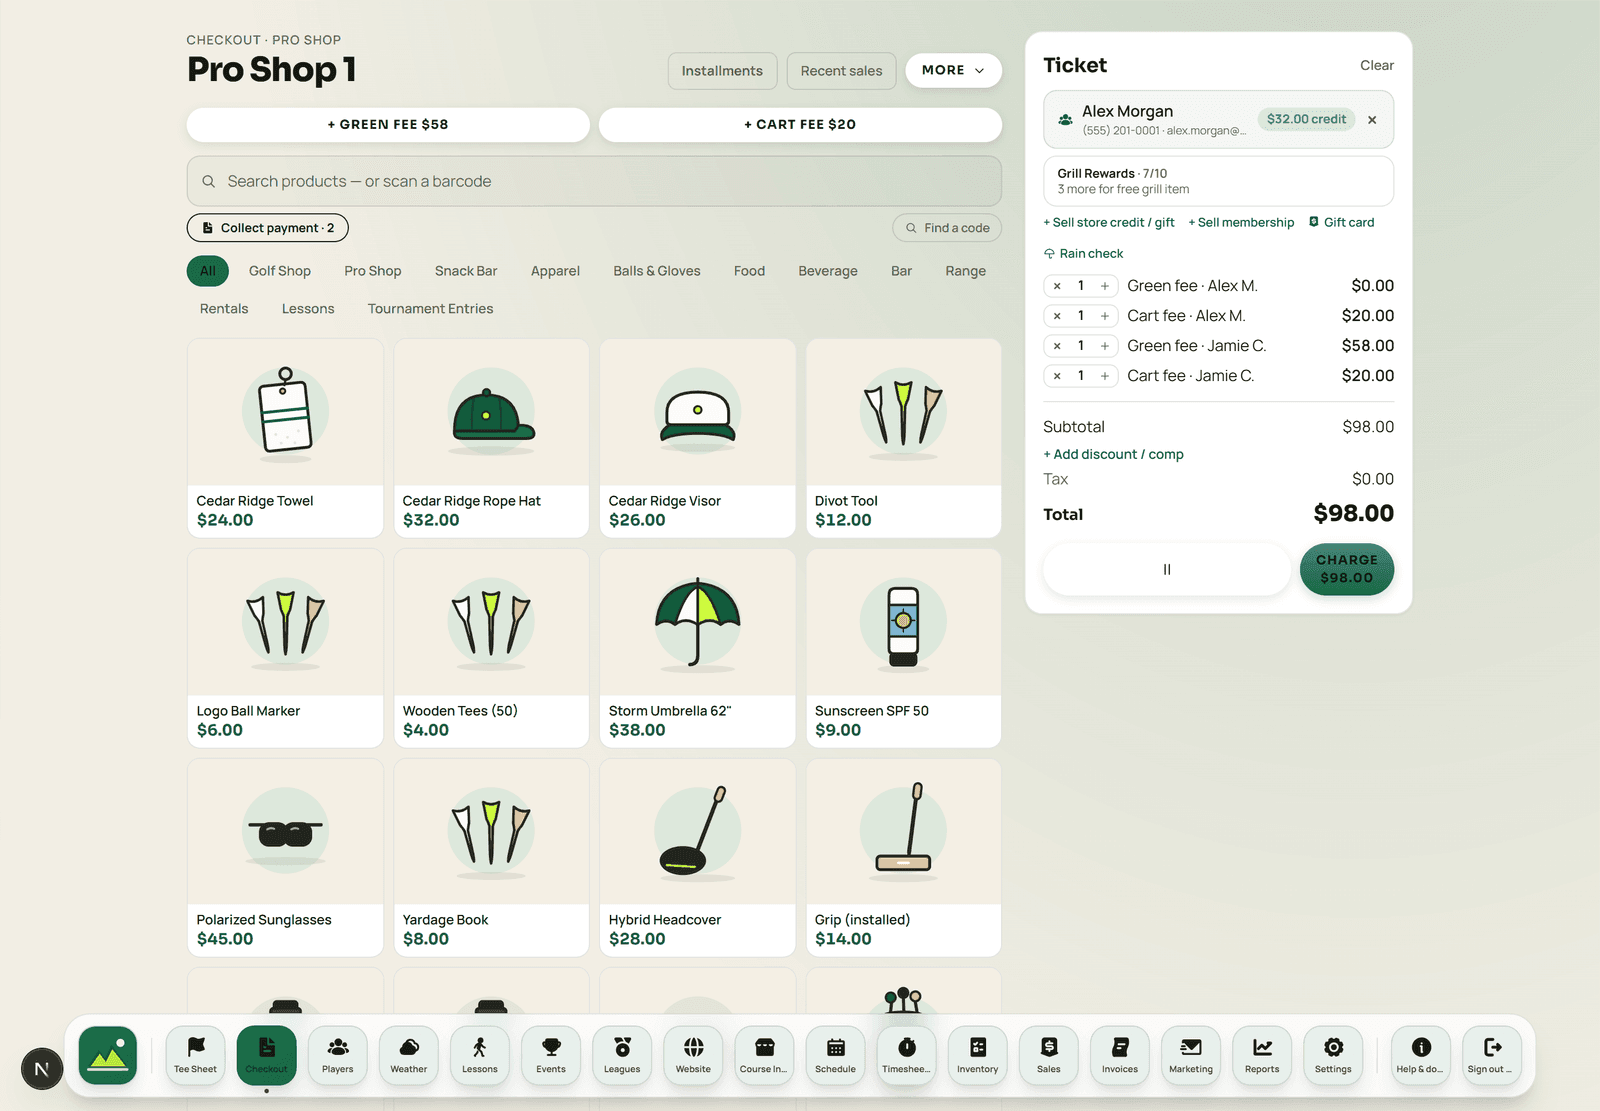Add Polarized Sunglasses to ticket
The width and height of the screenshot is (1600, 1111).
tap(285, 857)
